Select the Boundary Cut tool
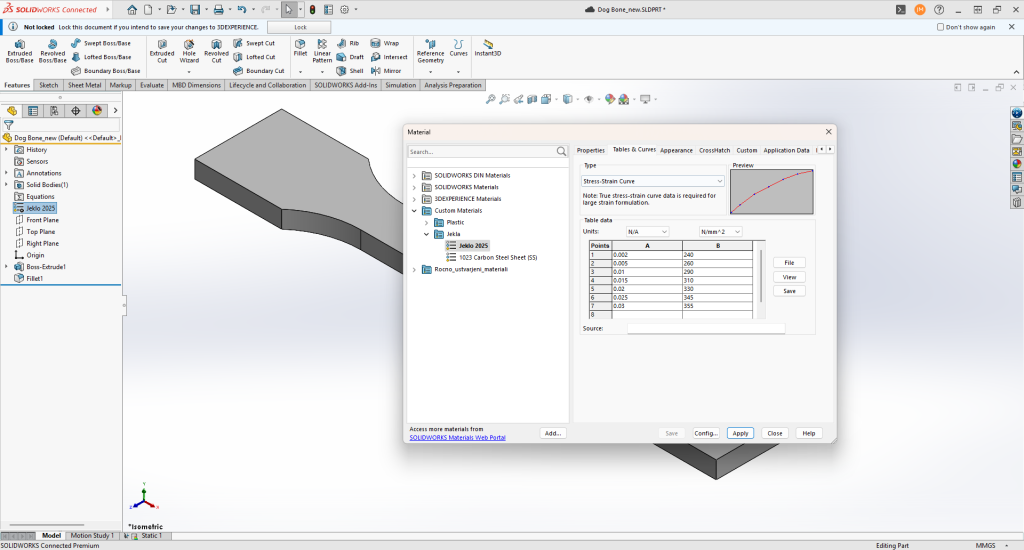Viewport: 1024px width, 550px height. pyautogui.click(x=259, y=71)
